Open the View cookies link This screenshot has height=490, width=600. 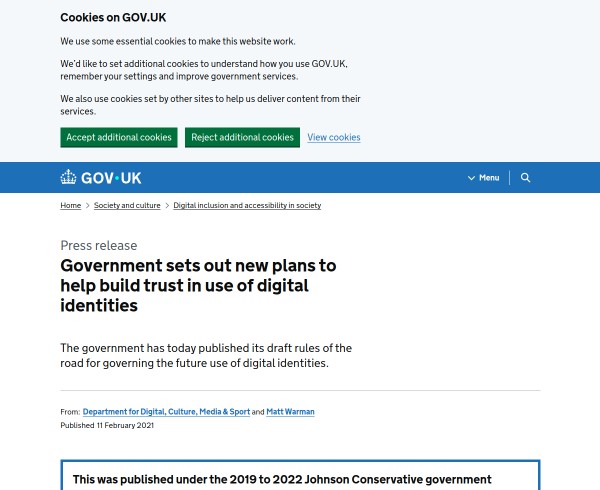click(334, 137)
